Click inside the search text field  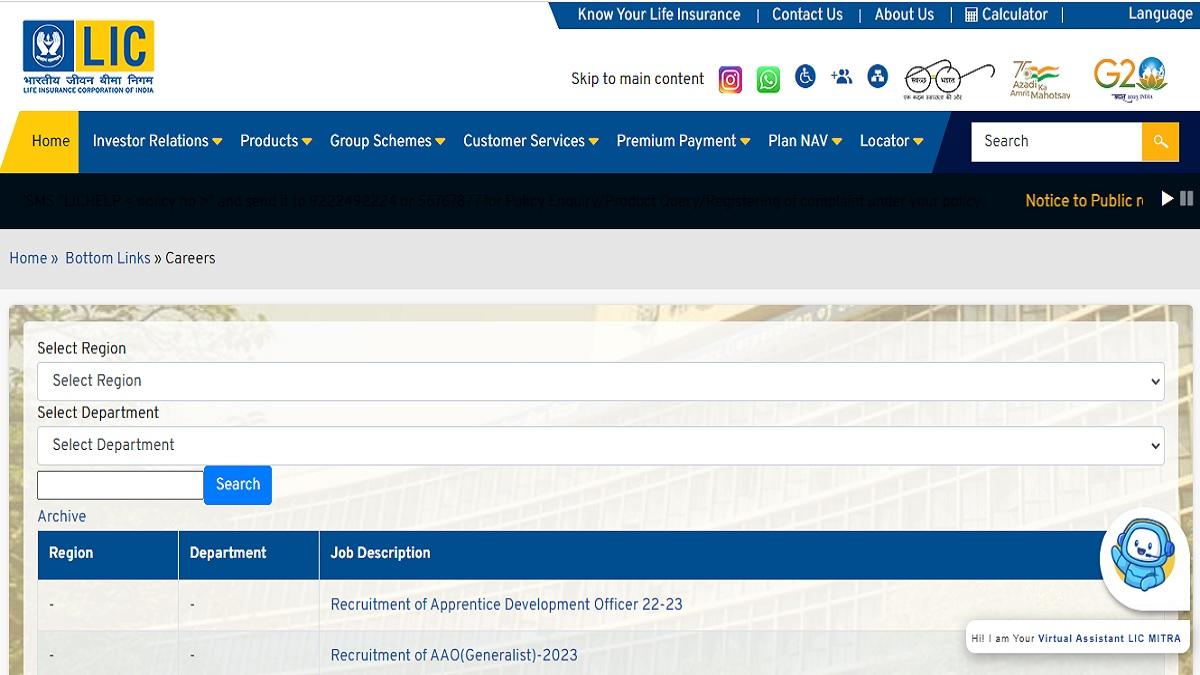[119, 485]
